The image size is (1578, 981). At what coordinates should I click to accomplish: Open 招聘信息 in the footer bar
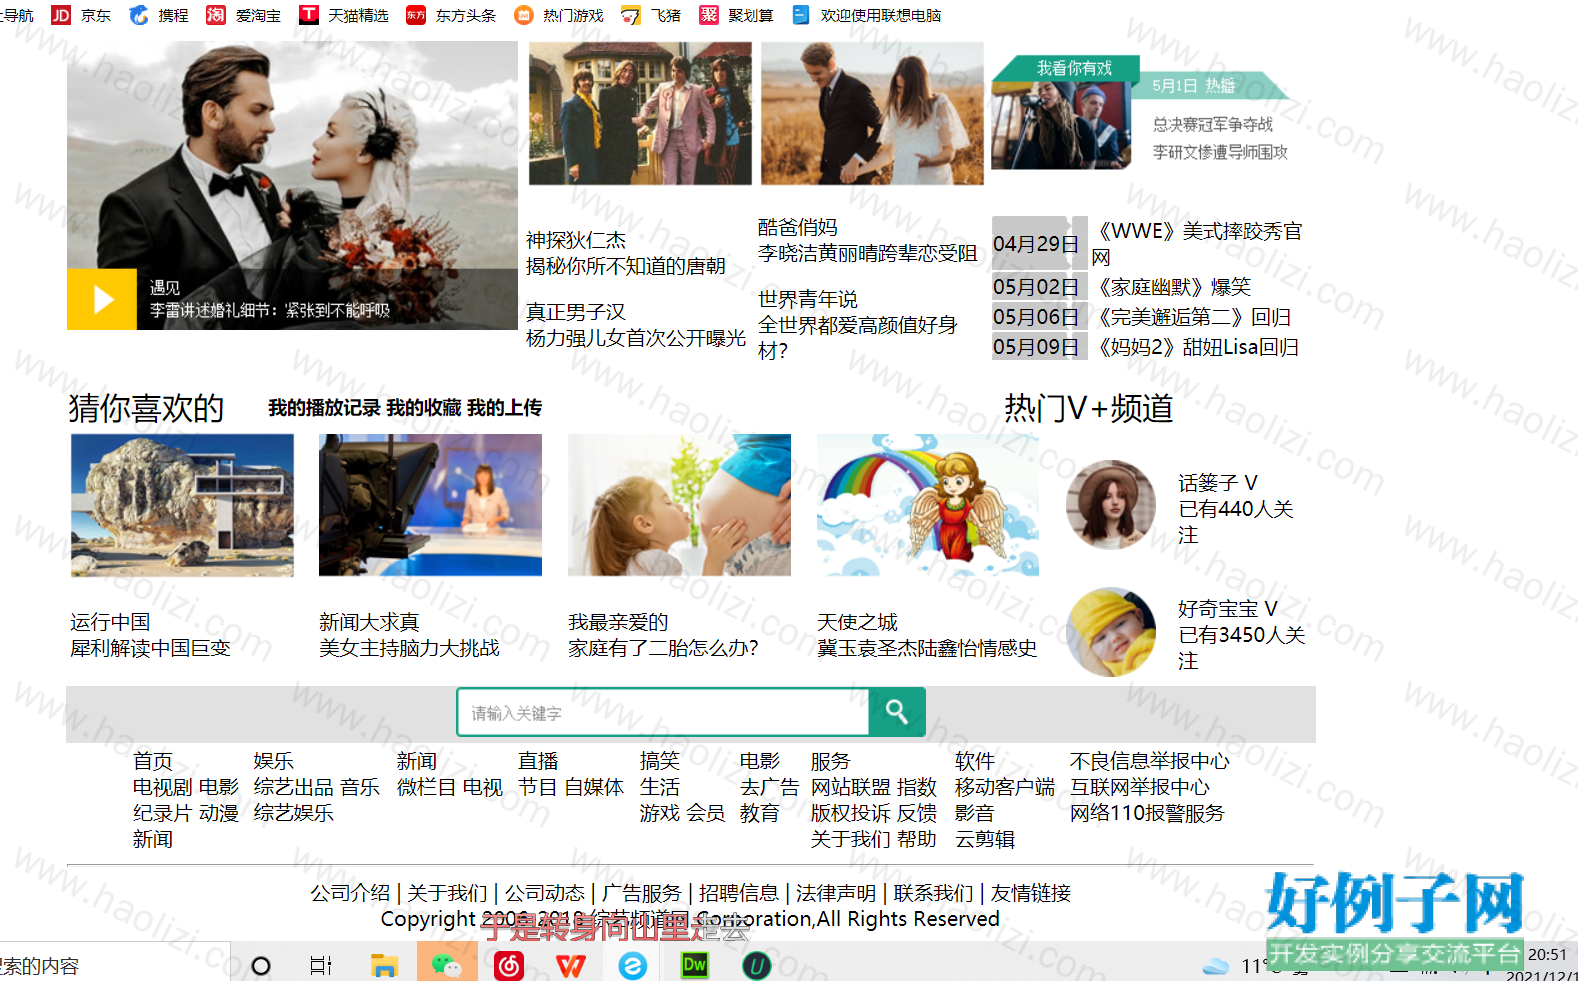click(x=739, y=893)
